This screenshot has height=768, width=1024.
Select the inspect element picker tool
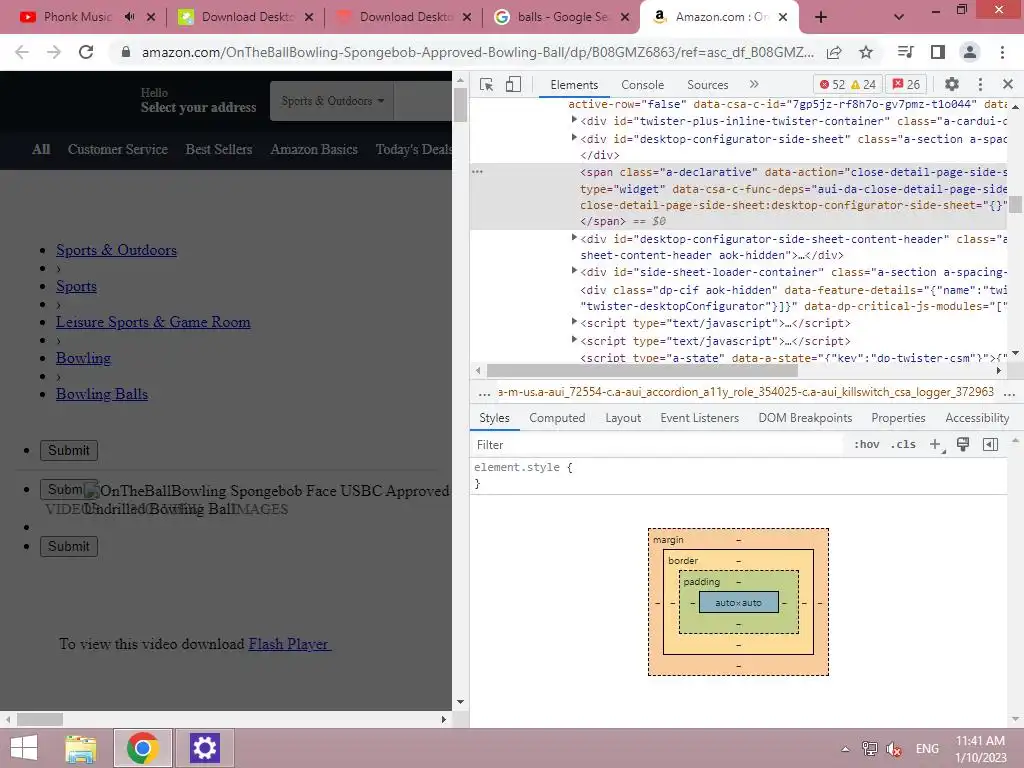486,84
